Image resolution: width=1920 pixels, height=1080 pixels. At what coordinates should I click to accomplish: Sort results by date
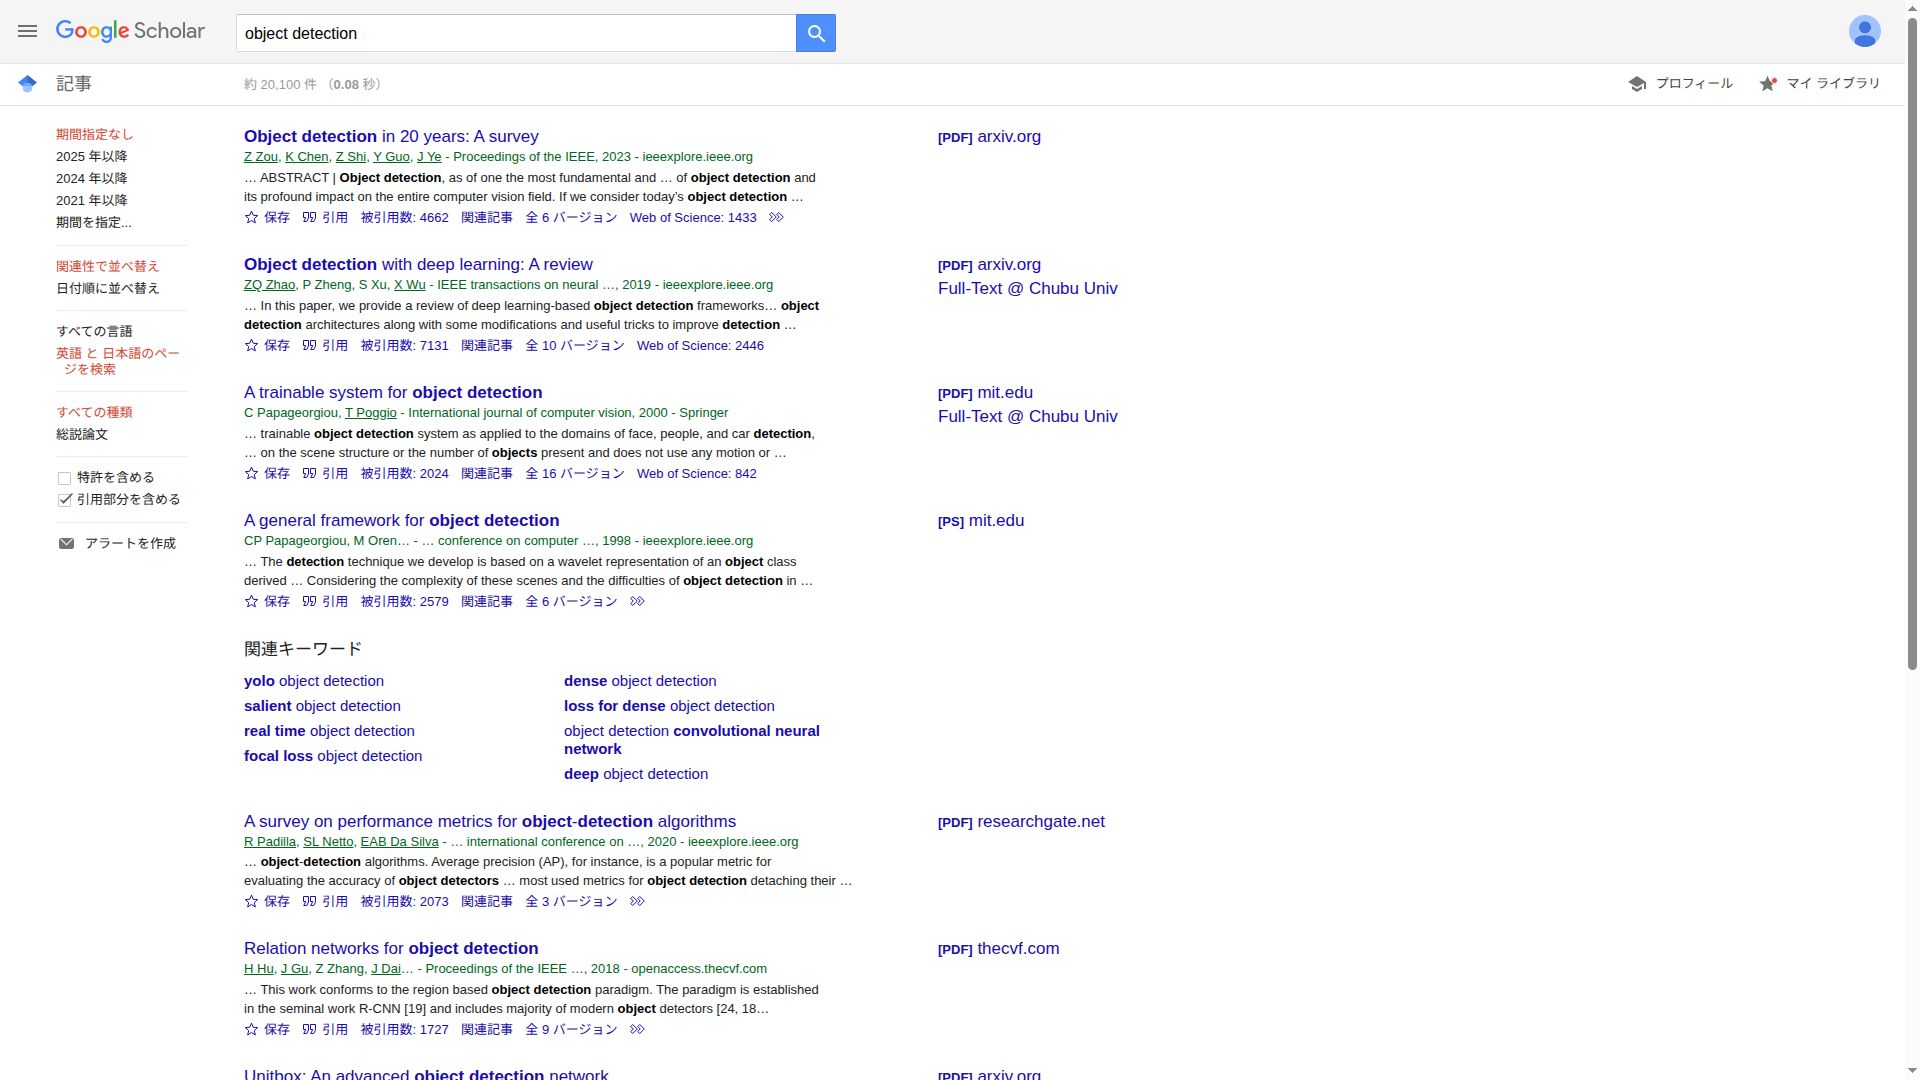108,288
